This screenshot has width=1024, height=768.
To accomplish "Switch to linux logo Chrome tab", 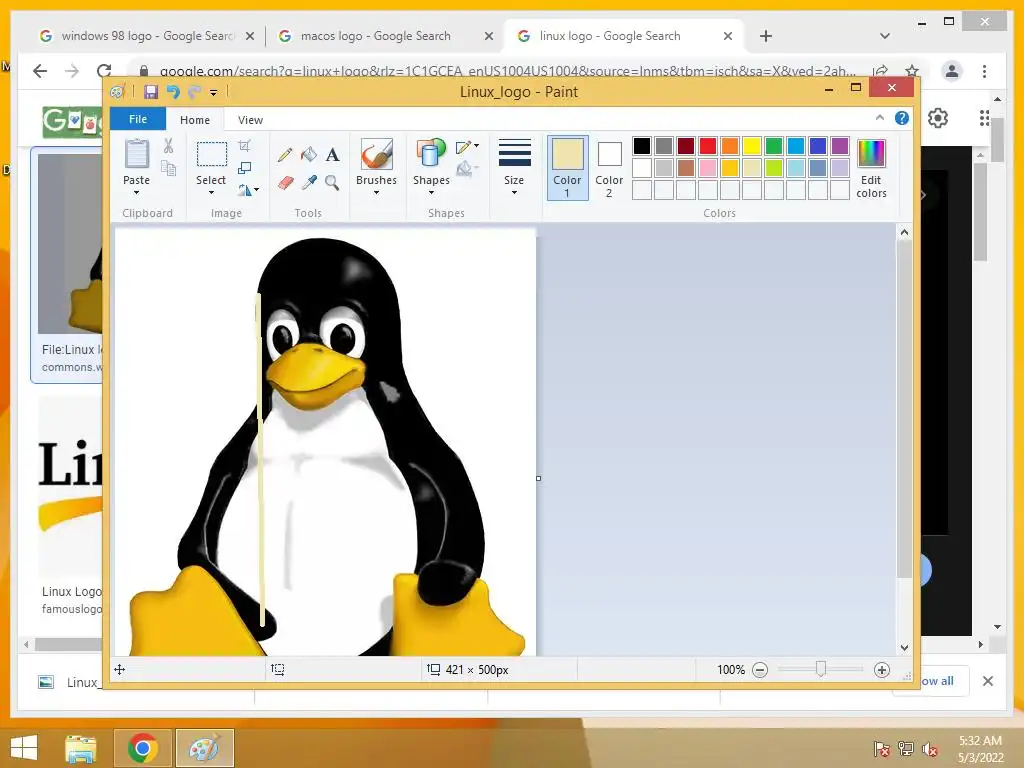I will click(x=623, y=36).
